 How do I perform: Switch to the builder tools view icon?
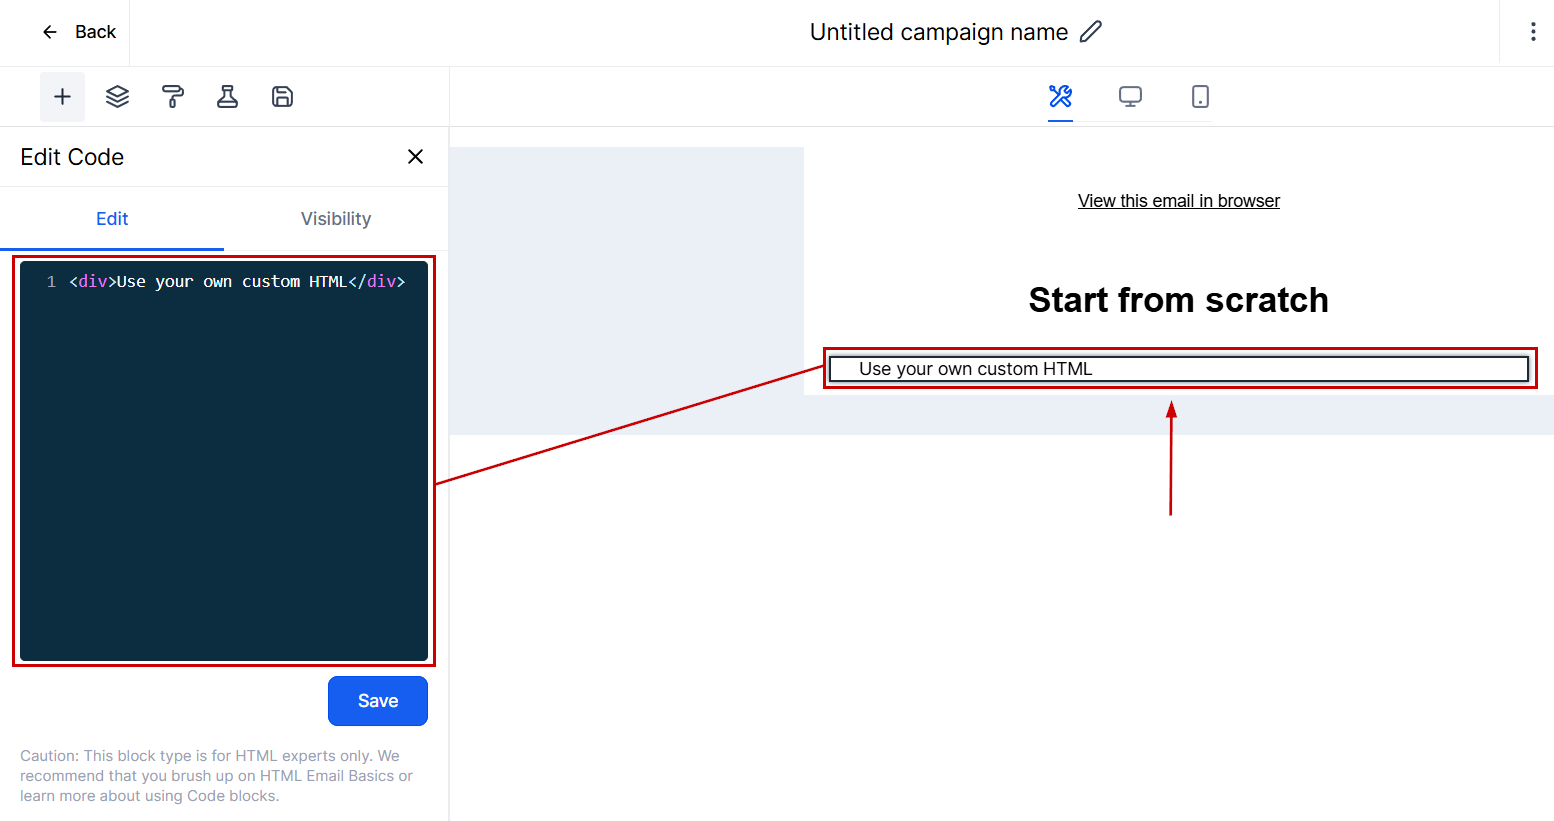pyautogui.click(x=1060, y=97)
